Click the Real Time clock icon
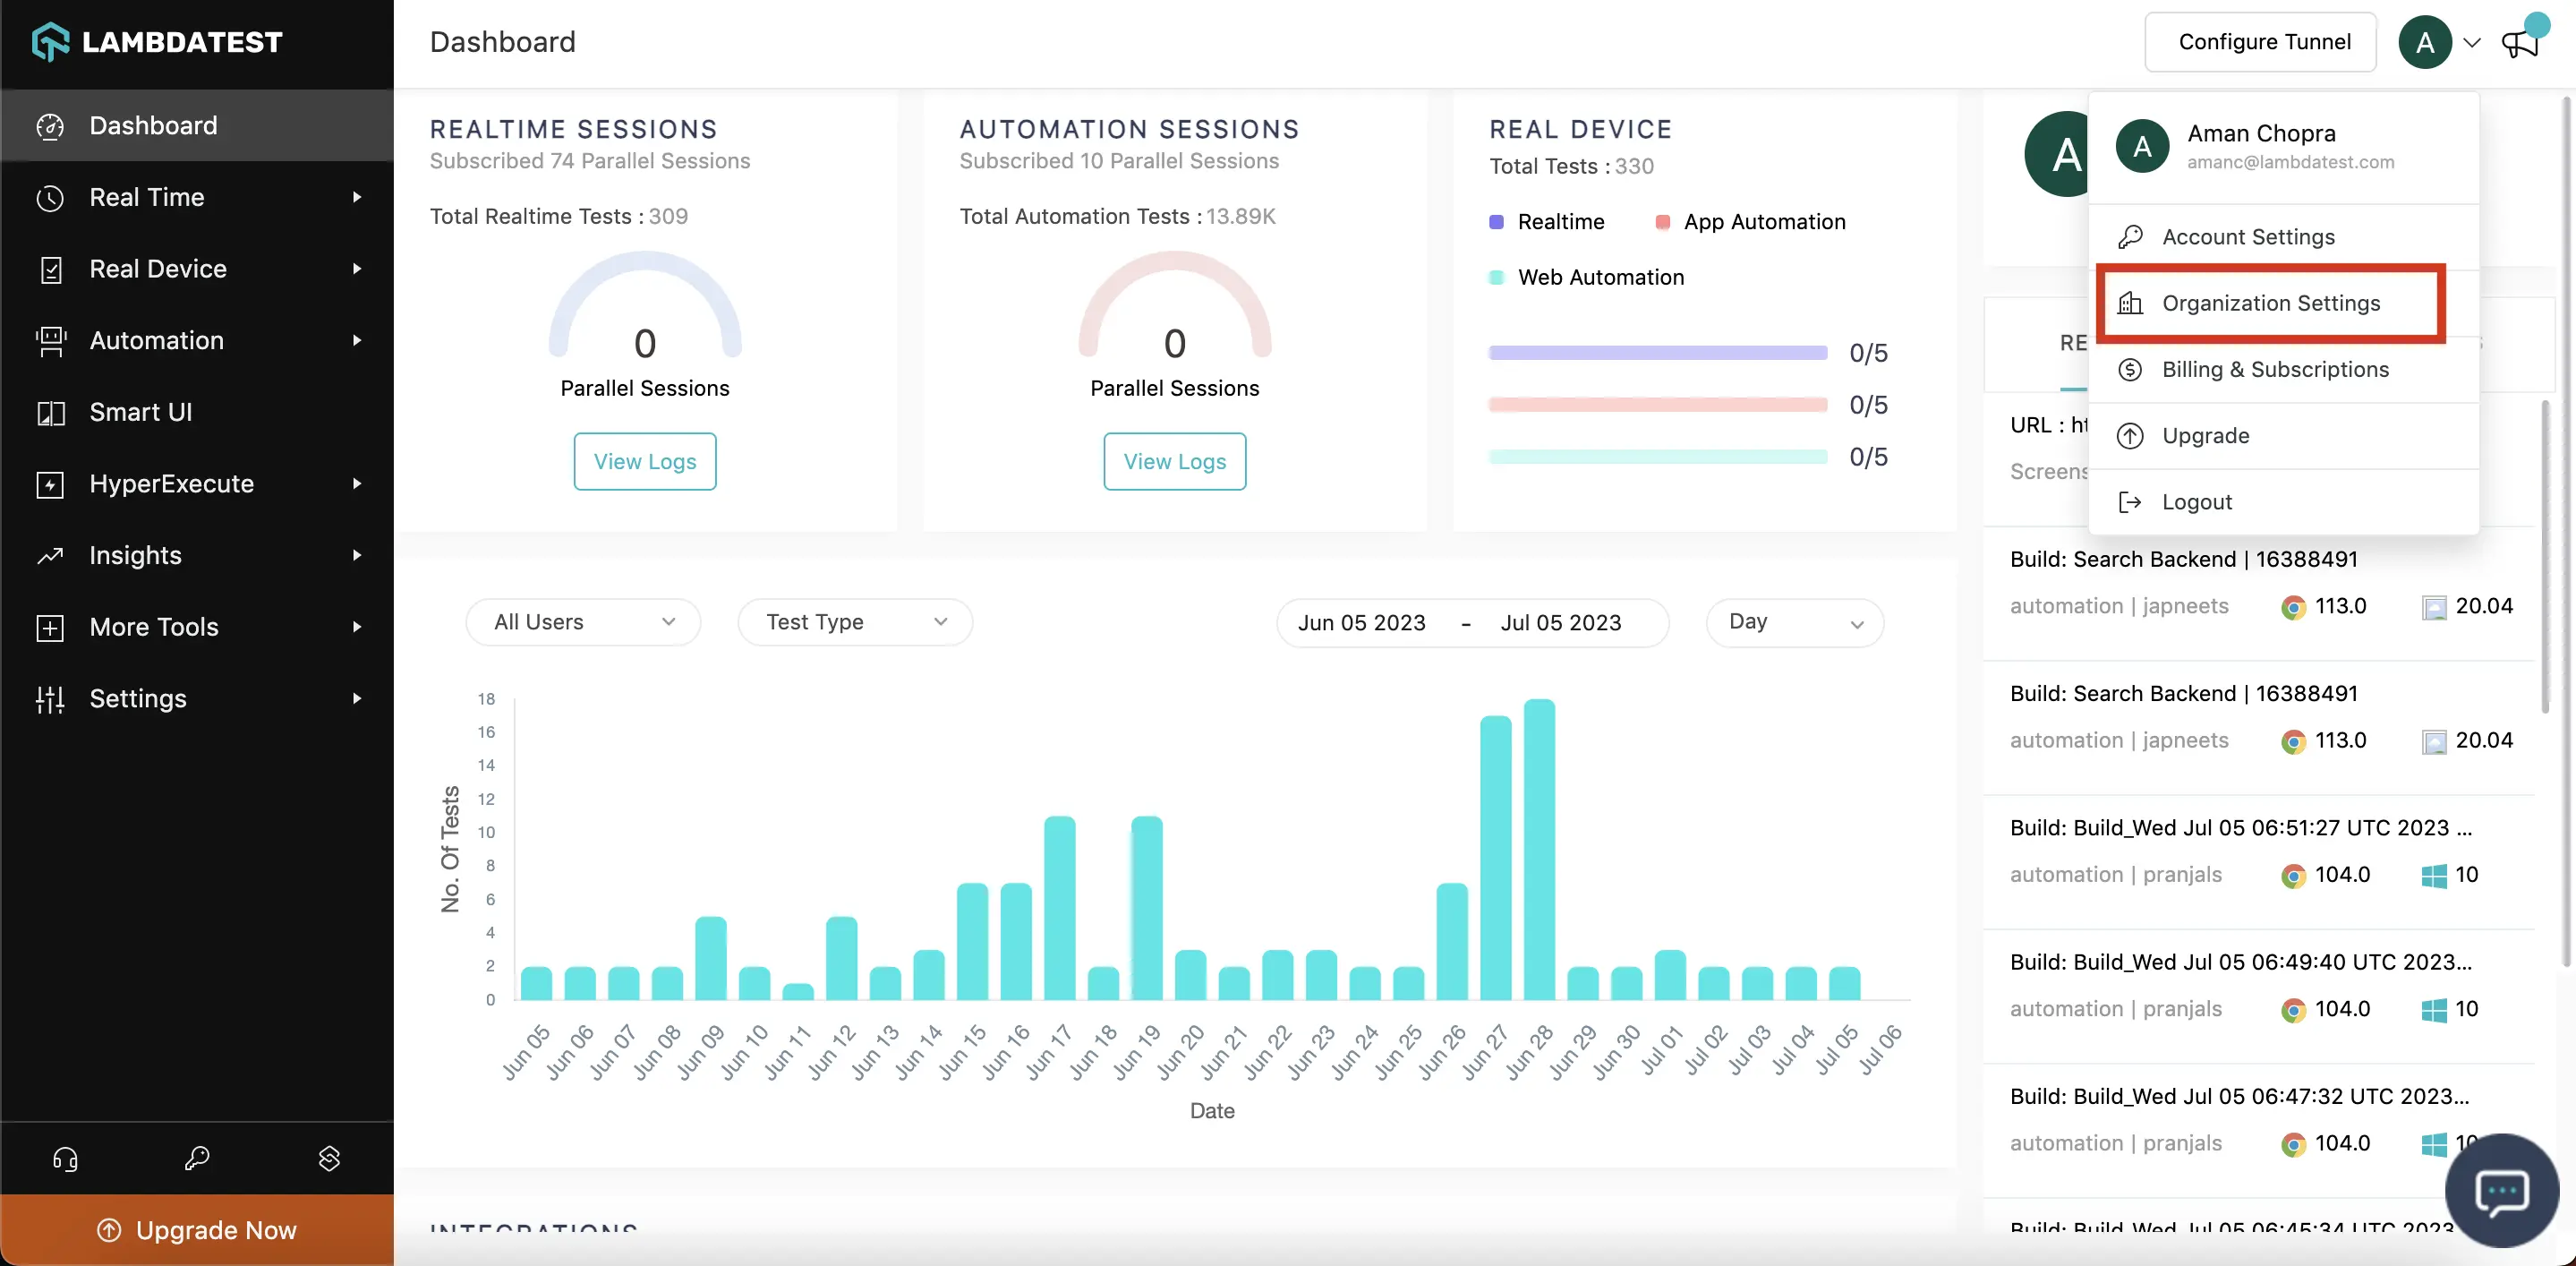The image size is (2576, 1266). pyautogui.click(x=50, y=198)
